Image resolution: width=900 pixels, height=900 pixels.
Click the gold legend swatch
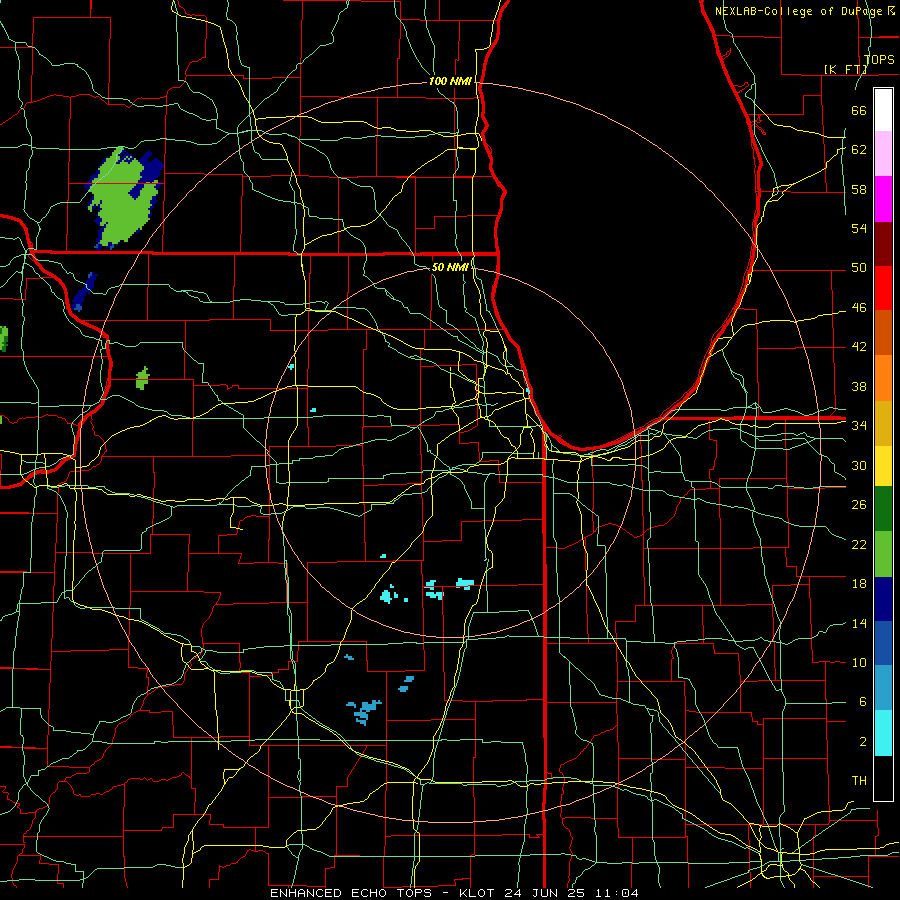pyautogui.click(x=883, y=423)
